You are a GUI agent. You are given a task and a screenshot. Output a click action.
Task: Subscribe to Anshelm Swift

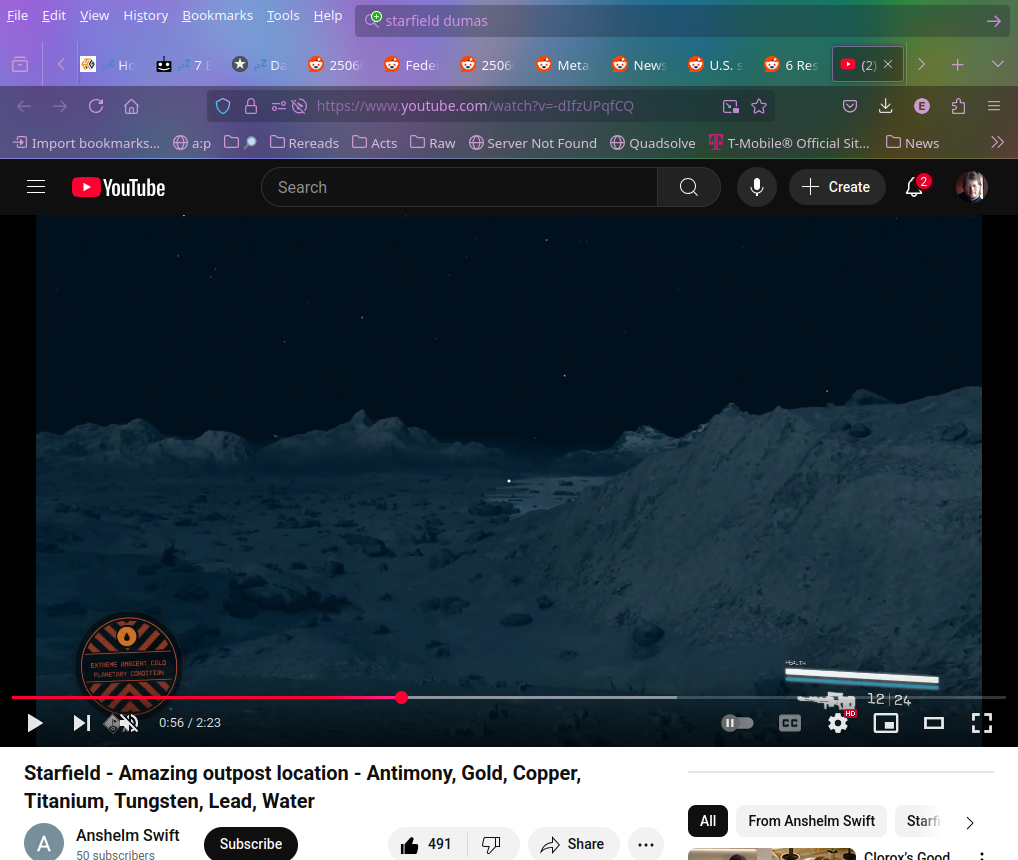point(251,844)
